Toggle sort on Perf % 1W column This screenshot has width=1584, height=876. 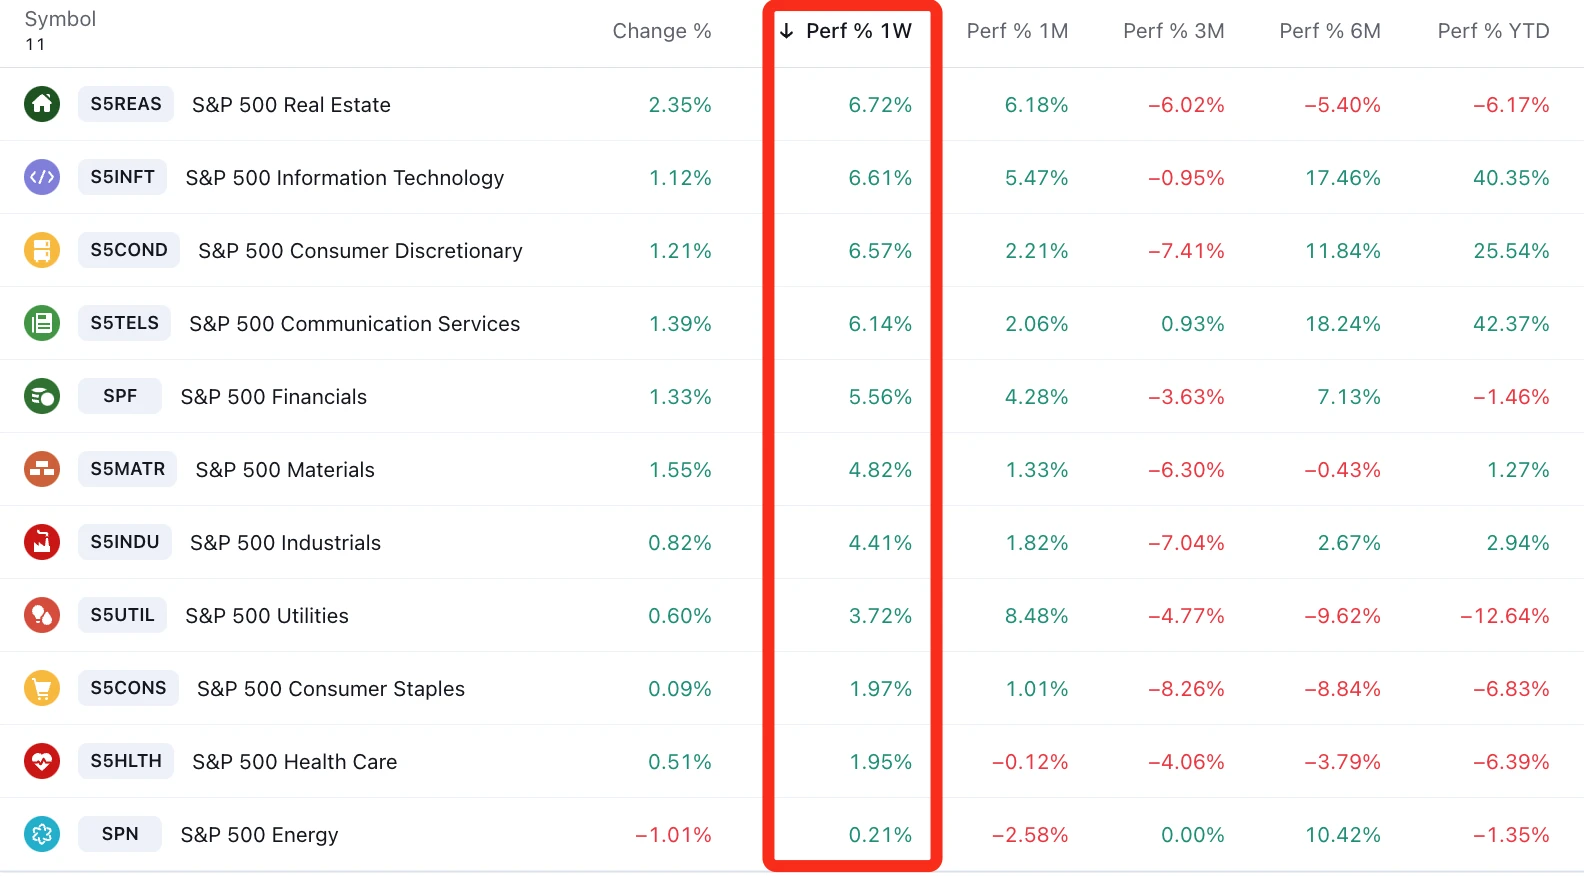tap(858, 31)
